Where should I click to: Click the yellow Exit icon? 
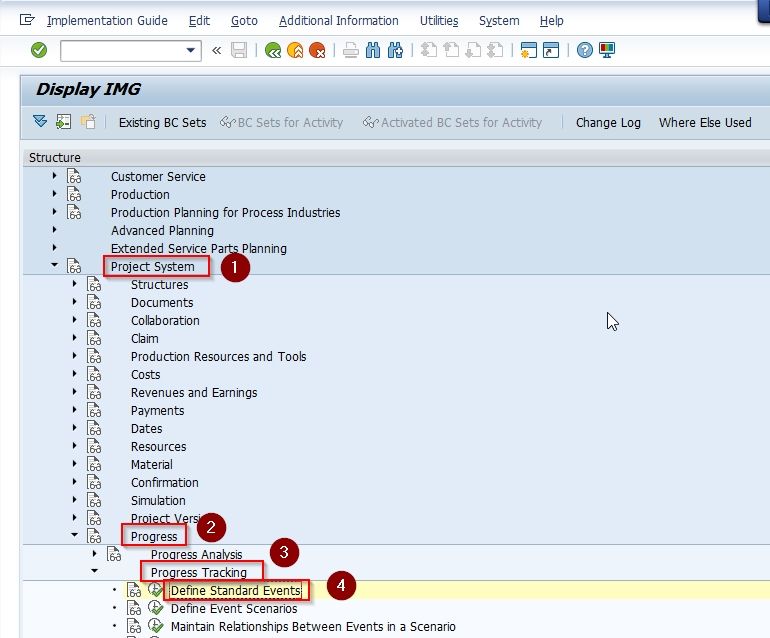tap(295, 50)
